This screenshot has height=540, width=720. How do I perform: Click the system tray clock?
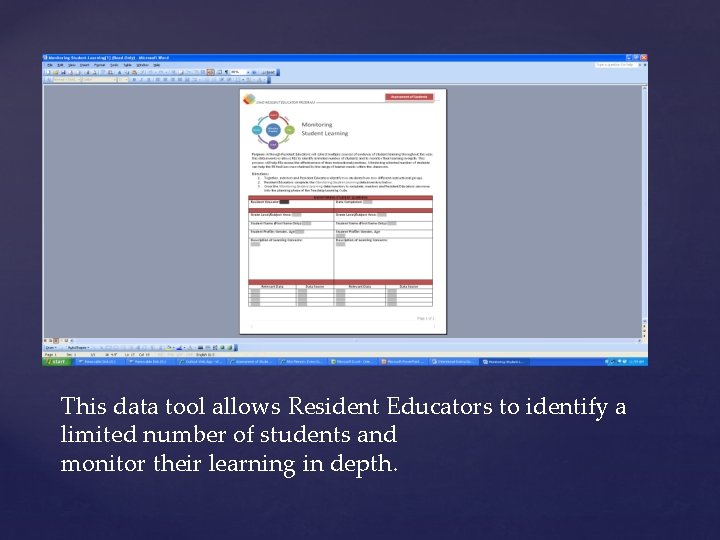[638, 362]
